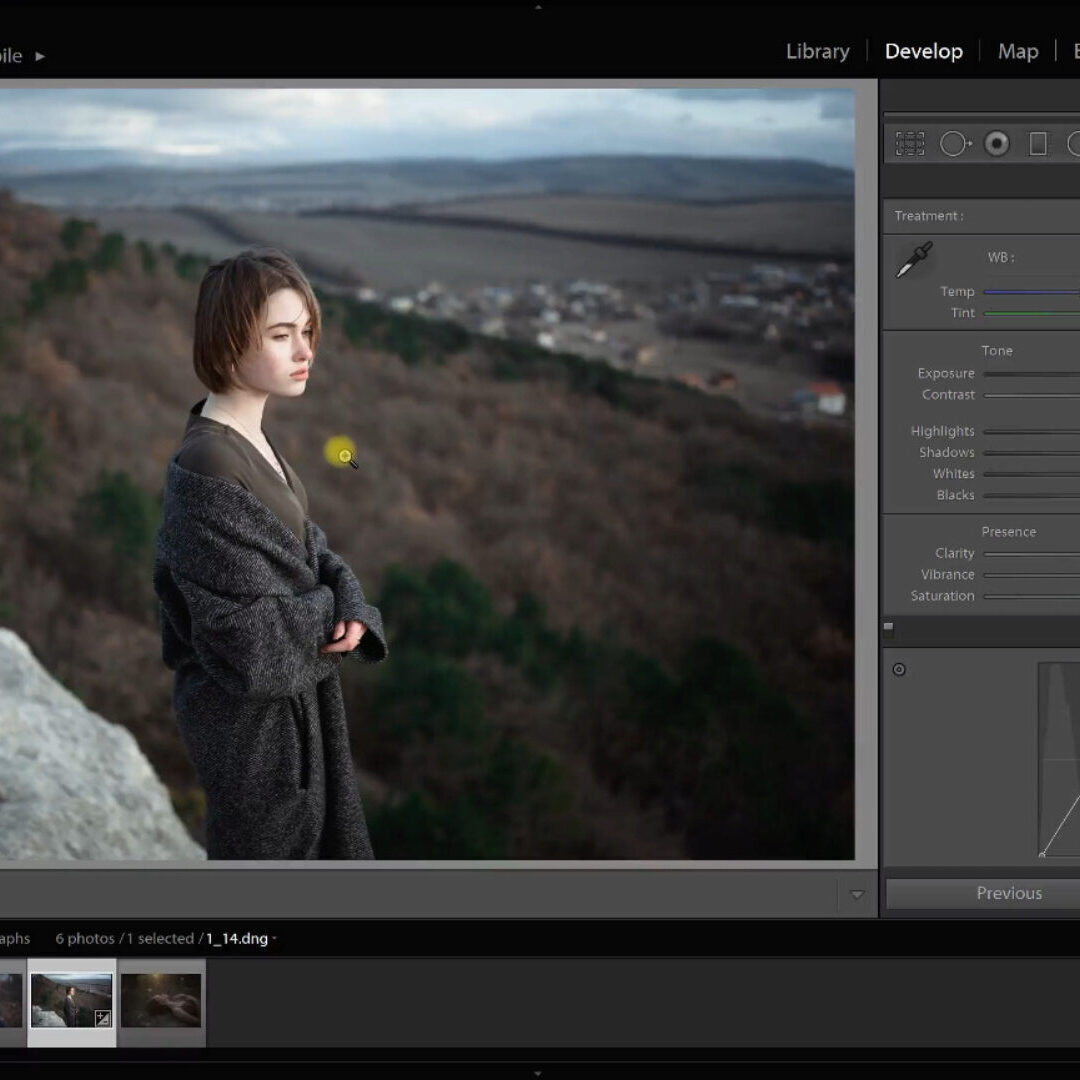Viewport: 1080px width, 1080px height.
Task: Activate the Spot Removal tool
Action: (953, 144)
